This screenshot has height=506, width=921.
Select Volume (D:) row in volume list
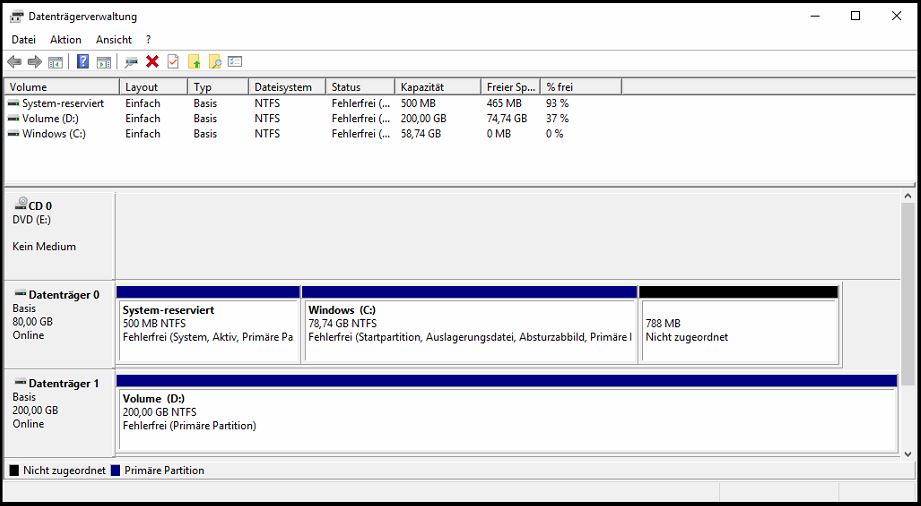50,118
